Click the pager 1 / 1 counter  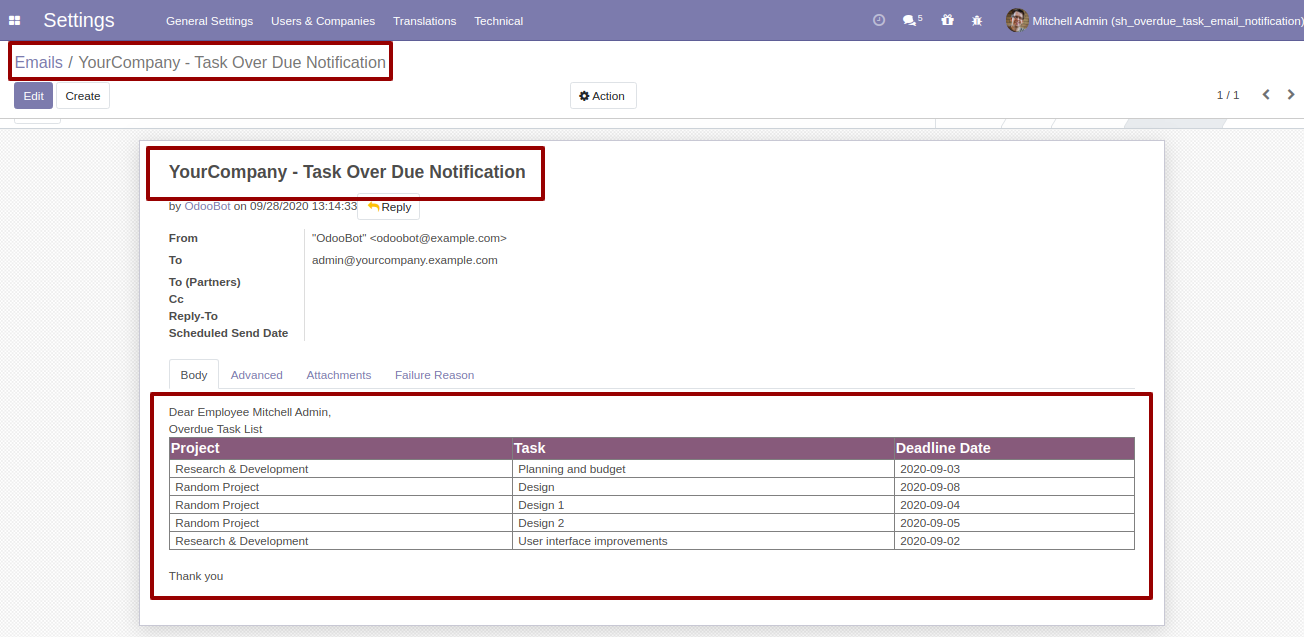pos(1228,95)
